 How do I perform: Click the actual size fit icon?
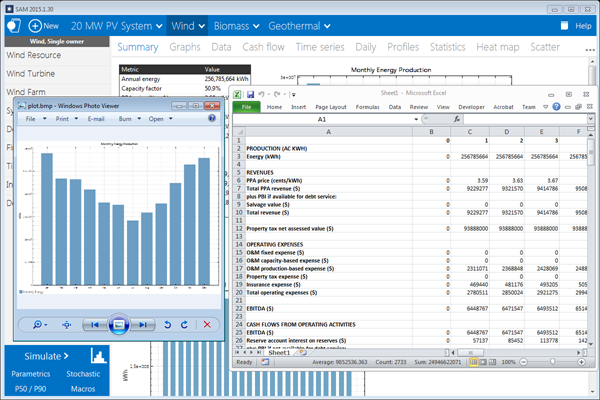[67, 324]
